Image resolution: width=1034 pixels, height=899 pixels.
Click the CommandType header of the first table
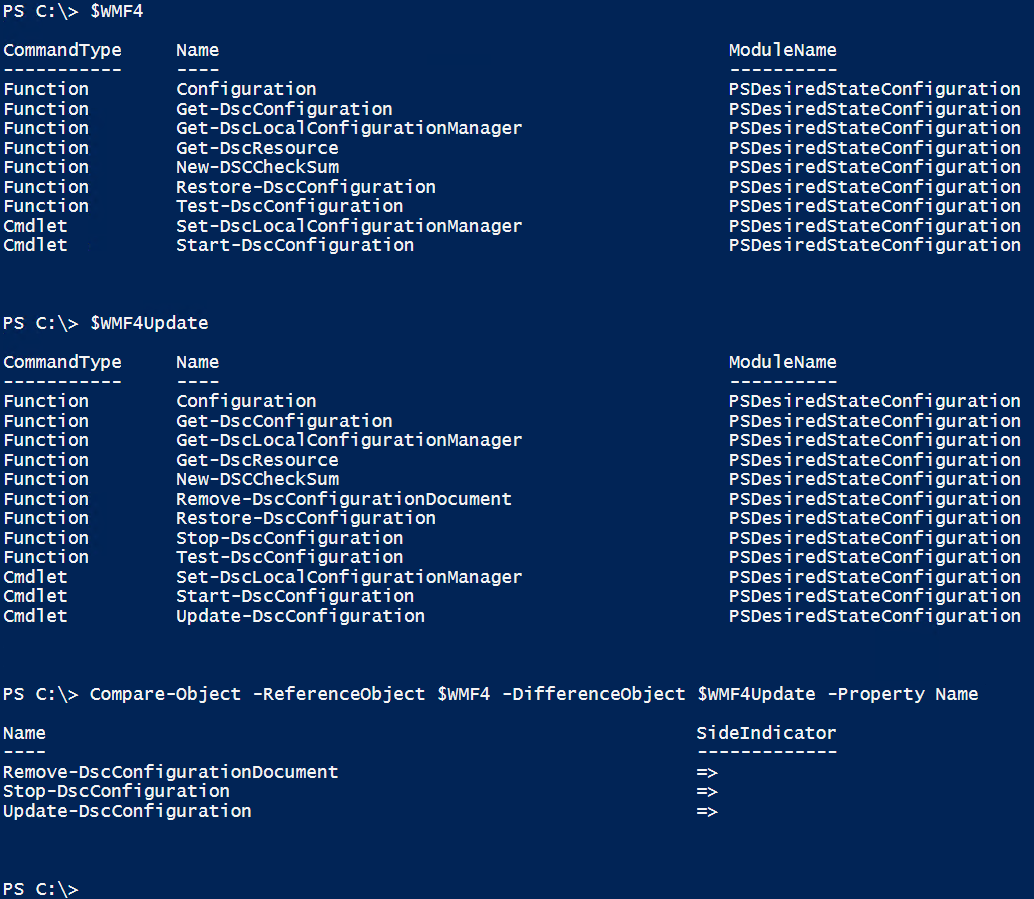(x=62, y=50)
